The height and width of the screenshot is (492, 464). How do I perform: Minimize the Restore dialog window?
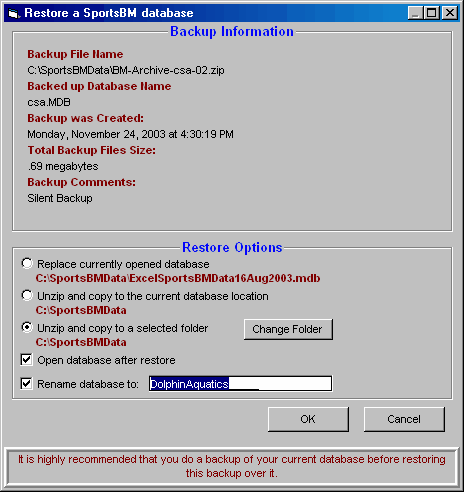click(x=415, y=13)
